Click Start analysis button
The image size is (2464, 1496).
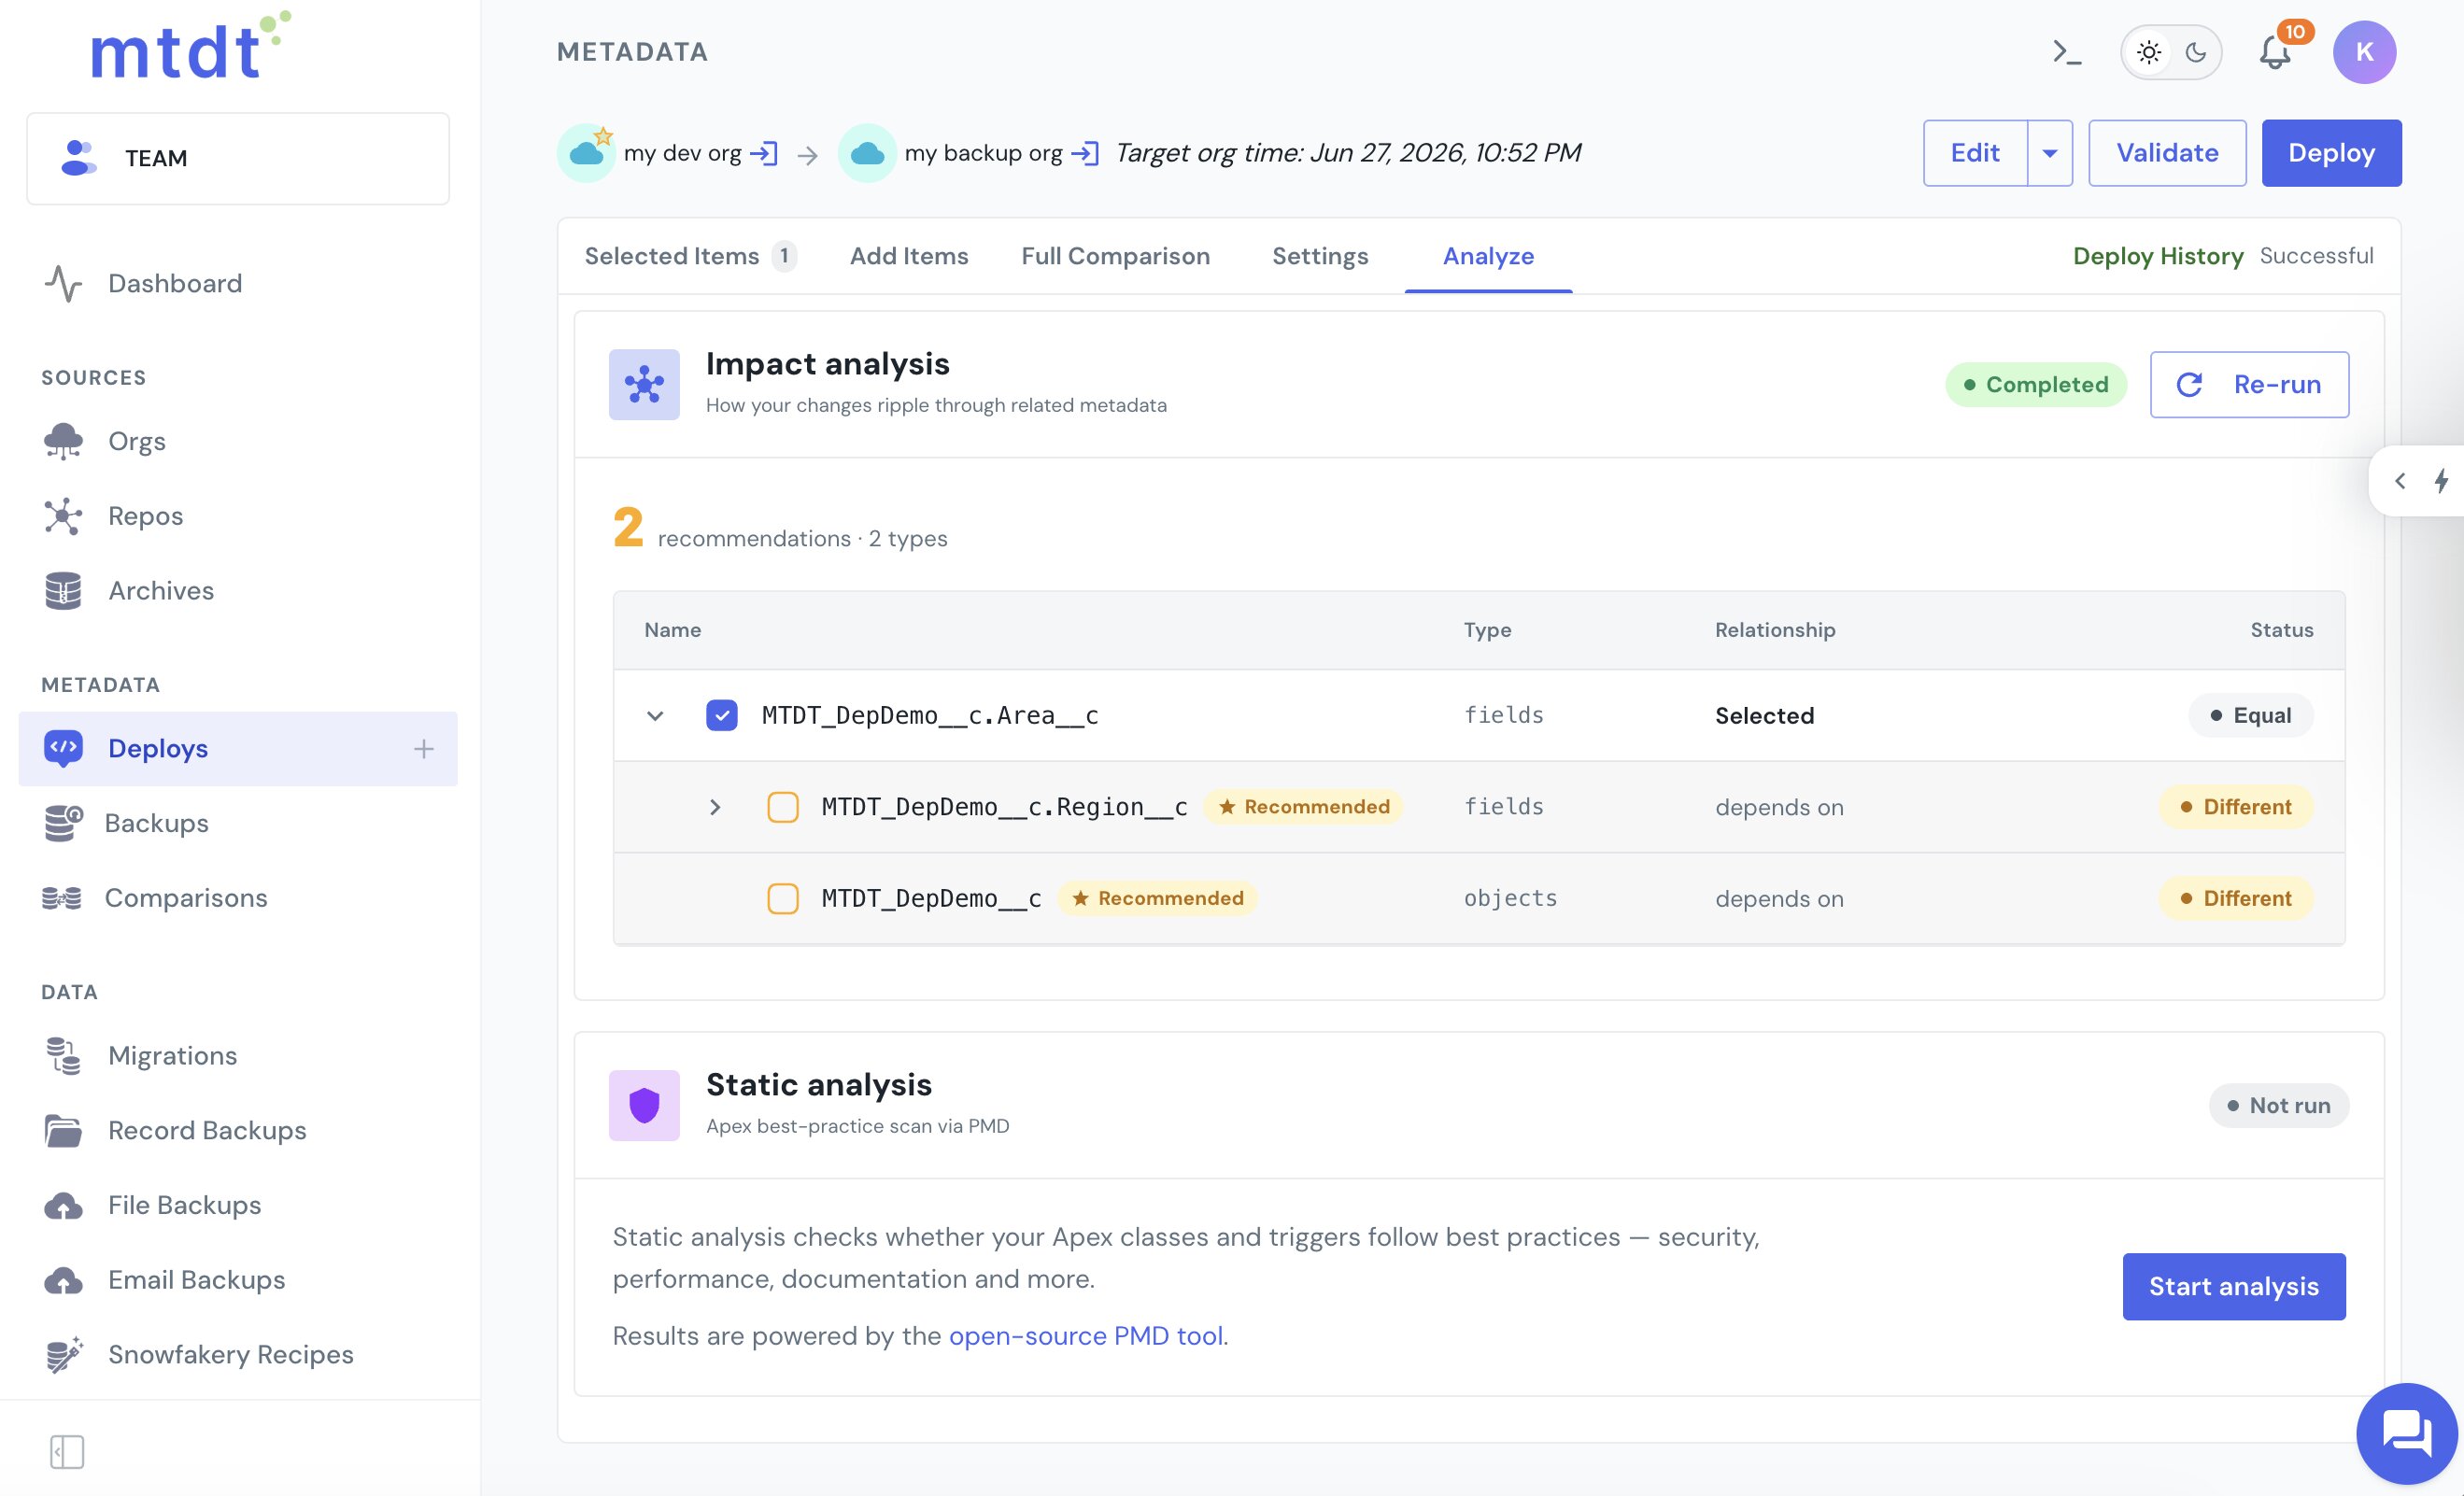[x=2234, y=1286]
